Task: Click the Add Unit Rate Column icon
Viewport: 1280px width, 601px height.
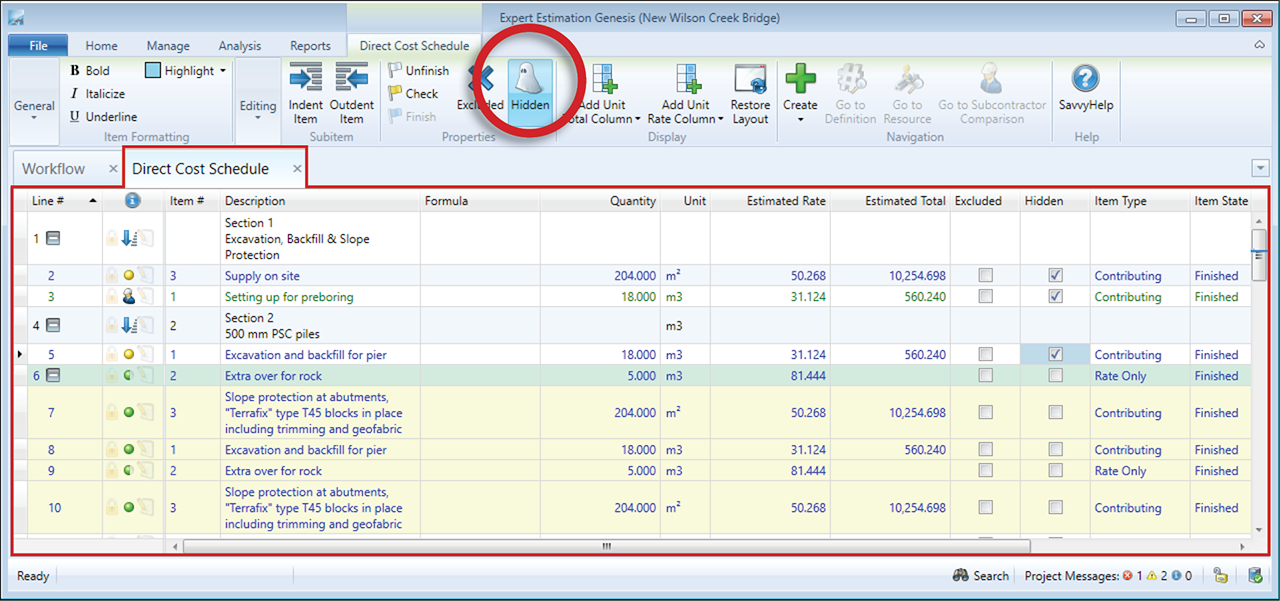Action: coord(688,79)
